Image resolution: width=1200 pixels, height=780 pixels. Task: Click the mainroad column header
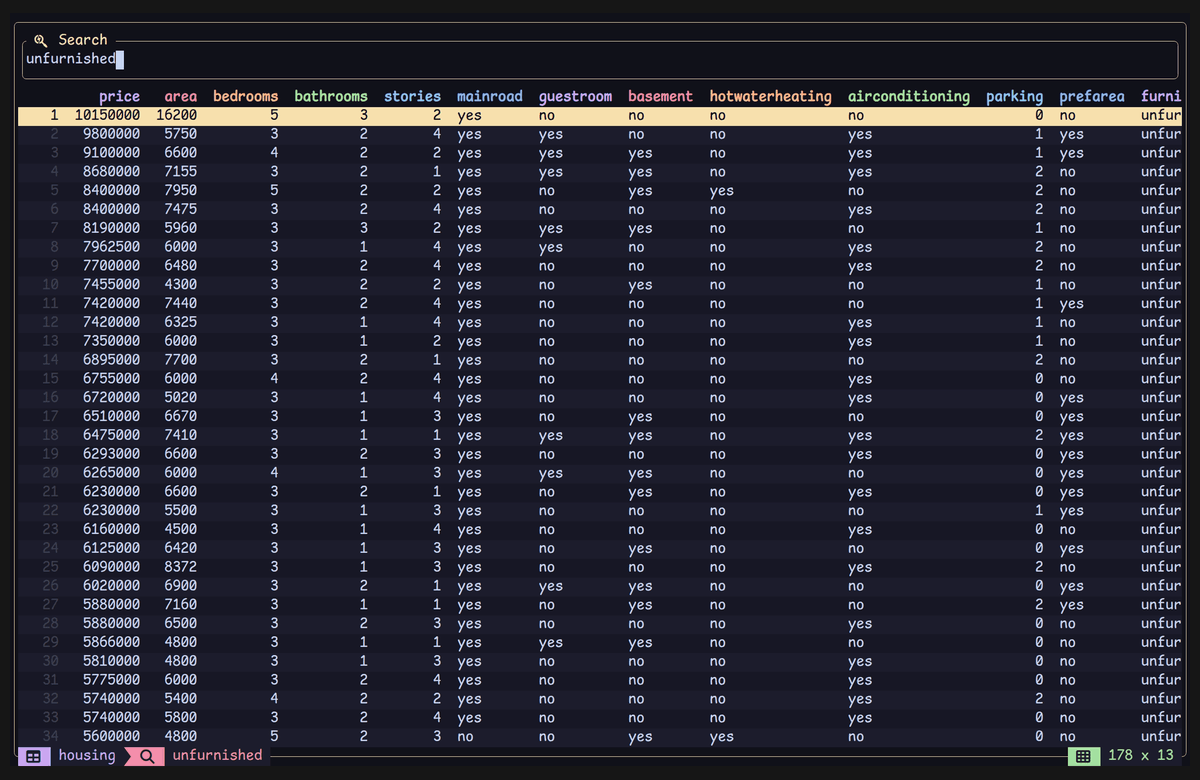point(490,97)
